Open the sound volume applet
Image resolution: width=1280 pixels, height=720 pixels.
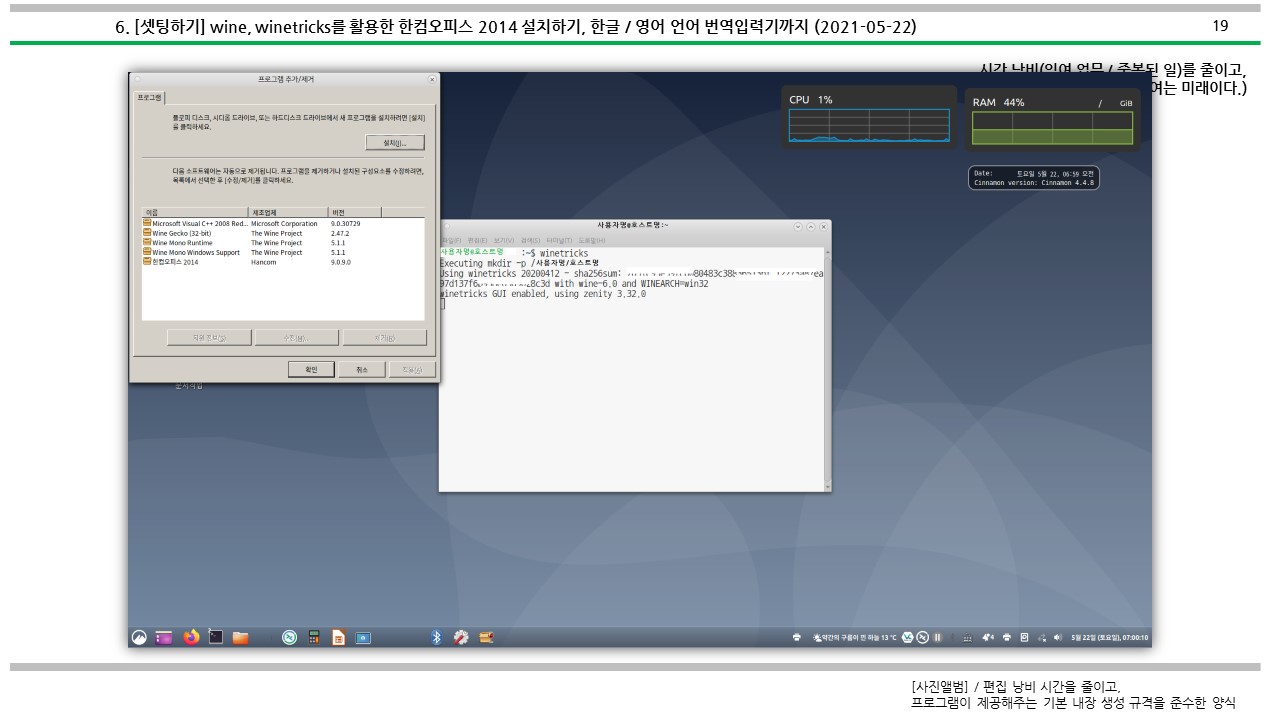(1058, 637)
